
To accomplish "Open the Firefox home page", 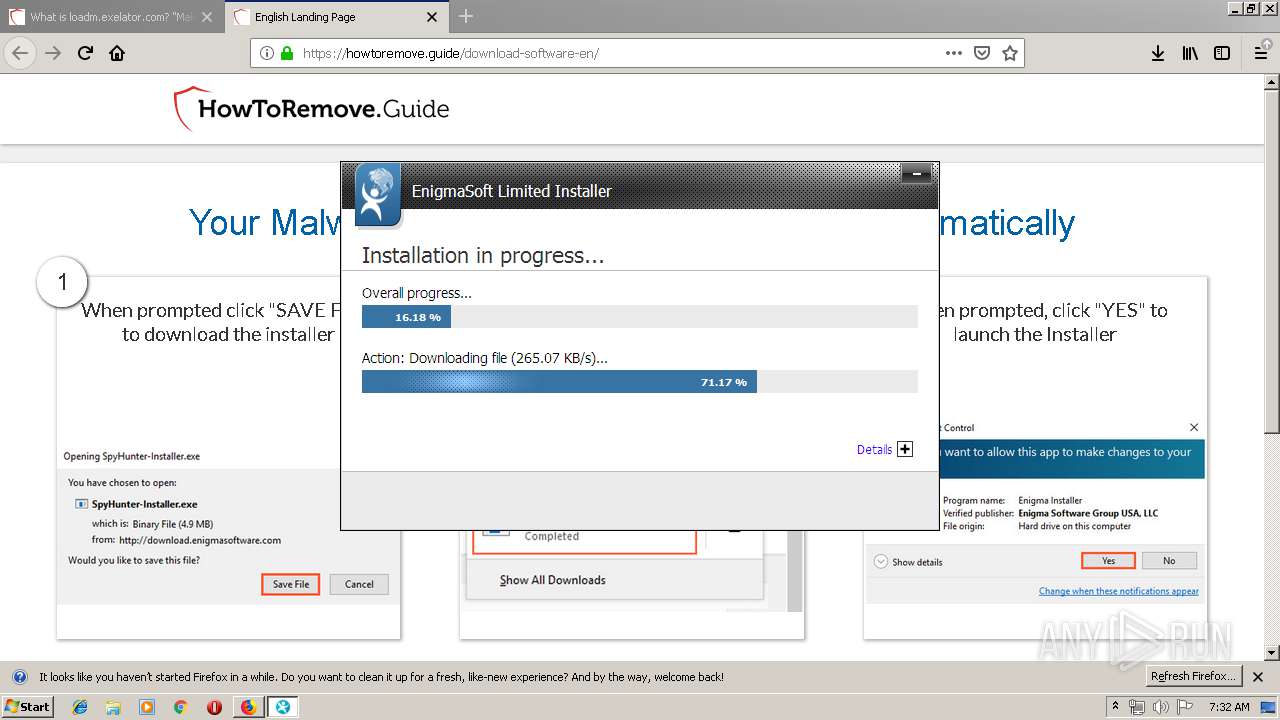I will pyautogui.click(x=117, y=53).
